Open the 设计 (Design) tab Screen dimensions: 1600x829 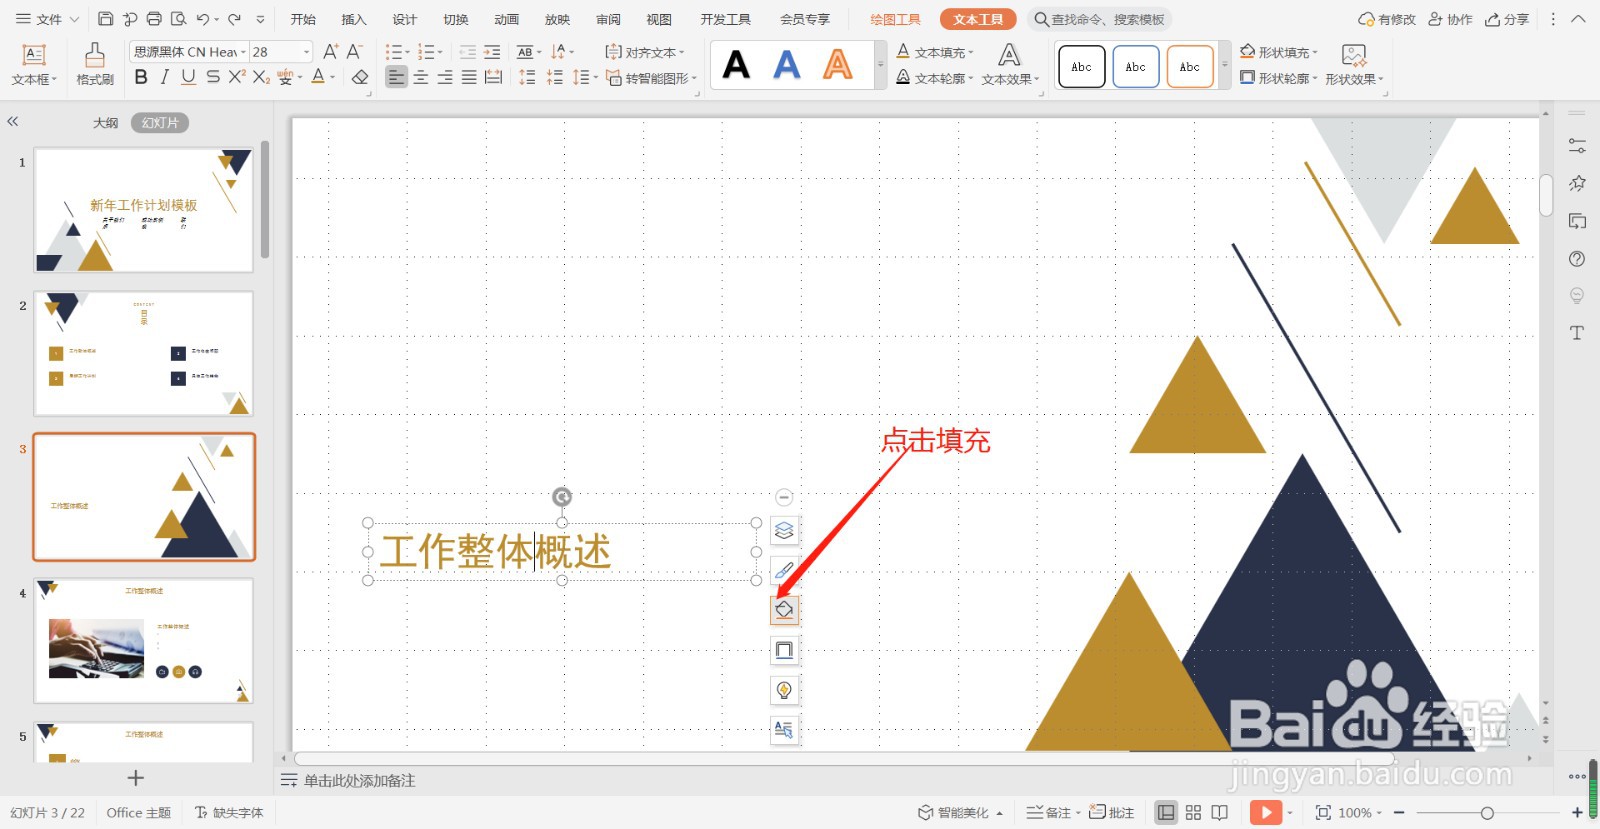click(x=405, y=19)
